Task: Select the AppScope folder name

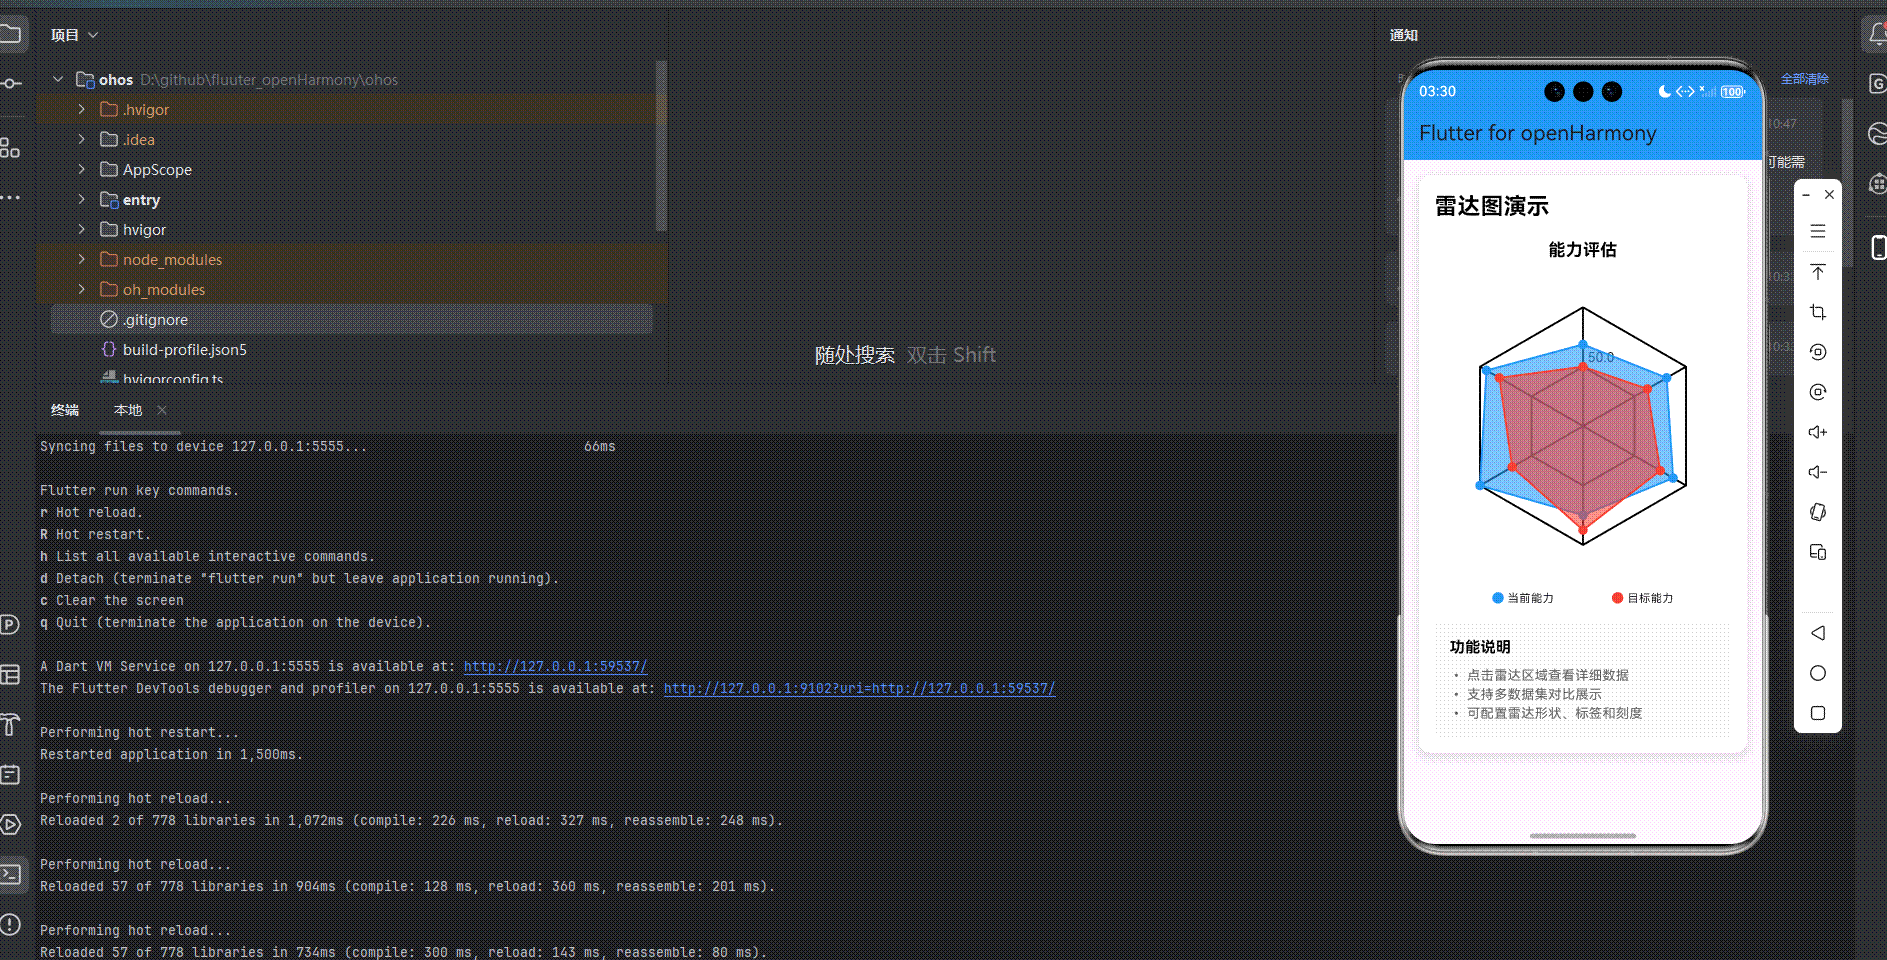Action: (x=157, y=170)
